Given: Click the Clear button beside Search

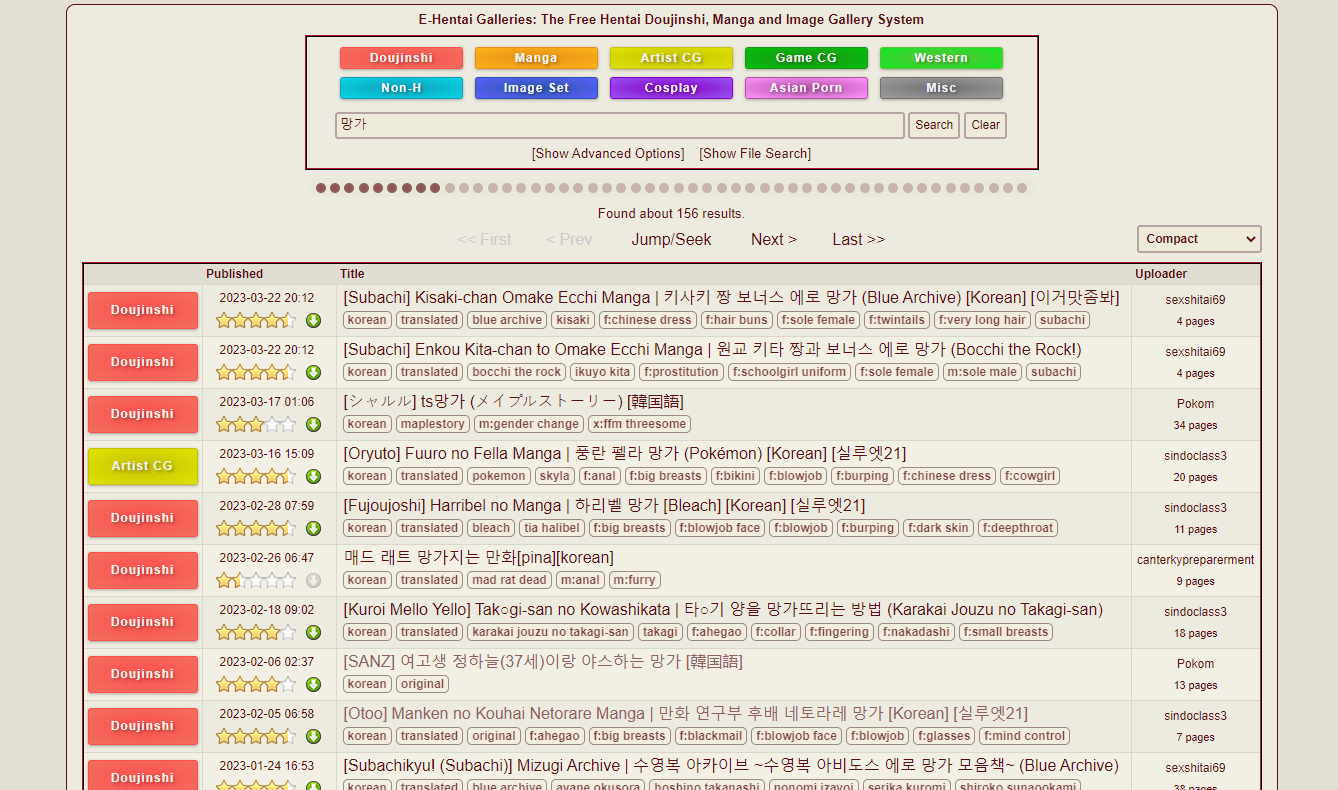Looking at the screenshot, I should click(985, 125).
